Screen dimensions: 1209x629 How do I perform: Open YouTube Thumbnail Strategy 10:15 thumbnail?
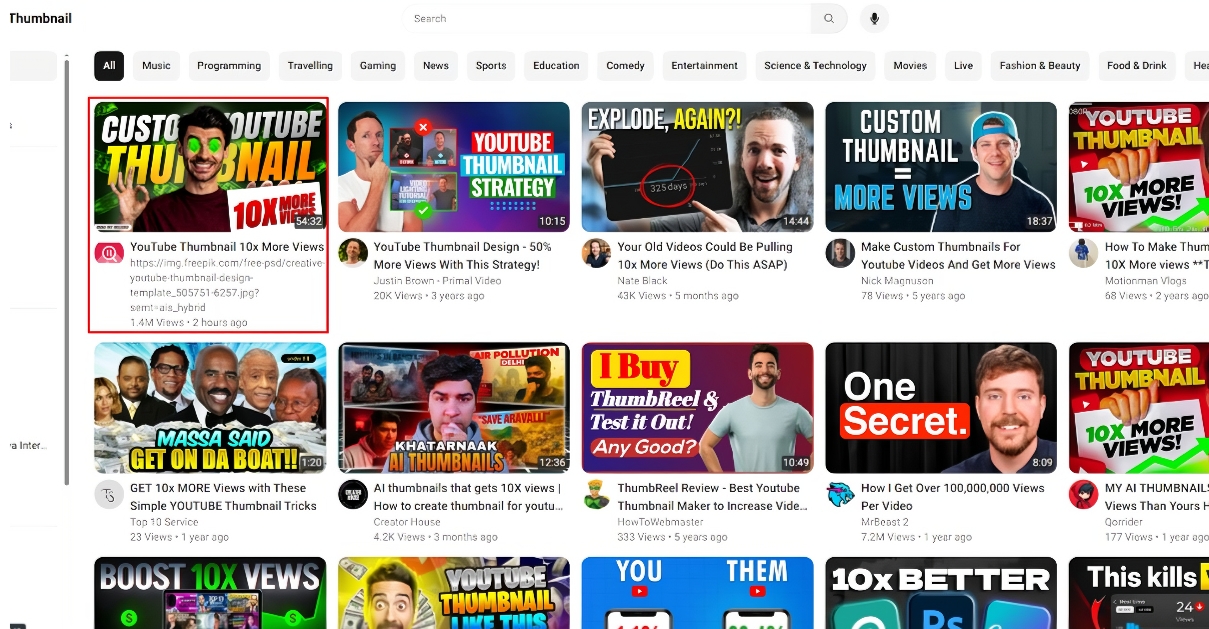pos(454,167)
